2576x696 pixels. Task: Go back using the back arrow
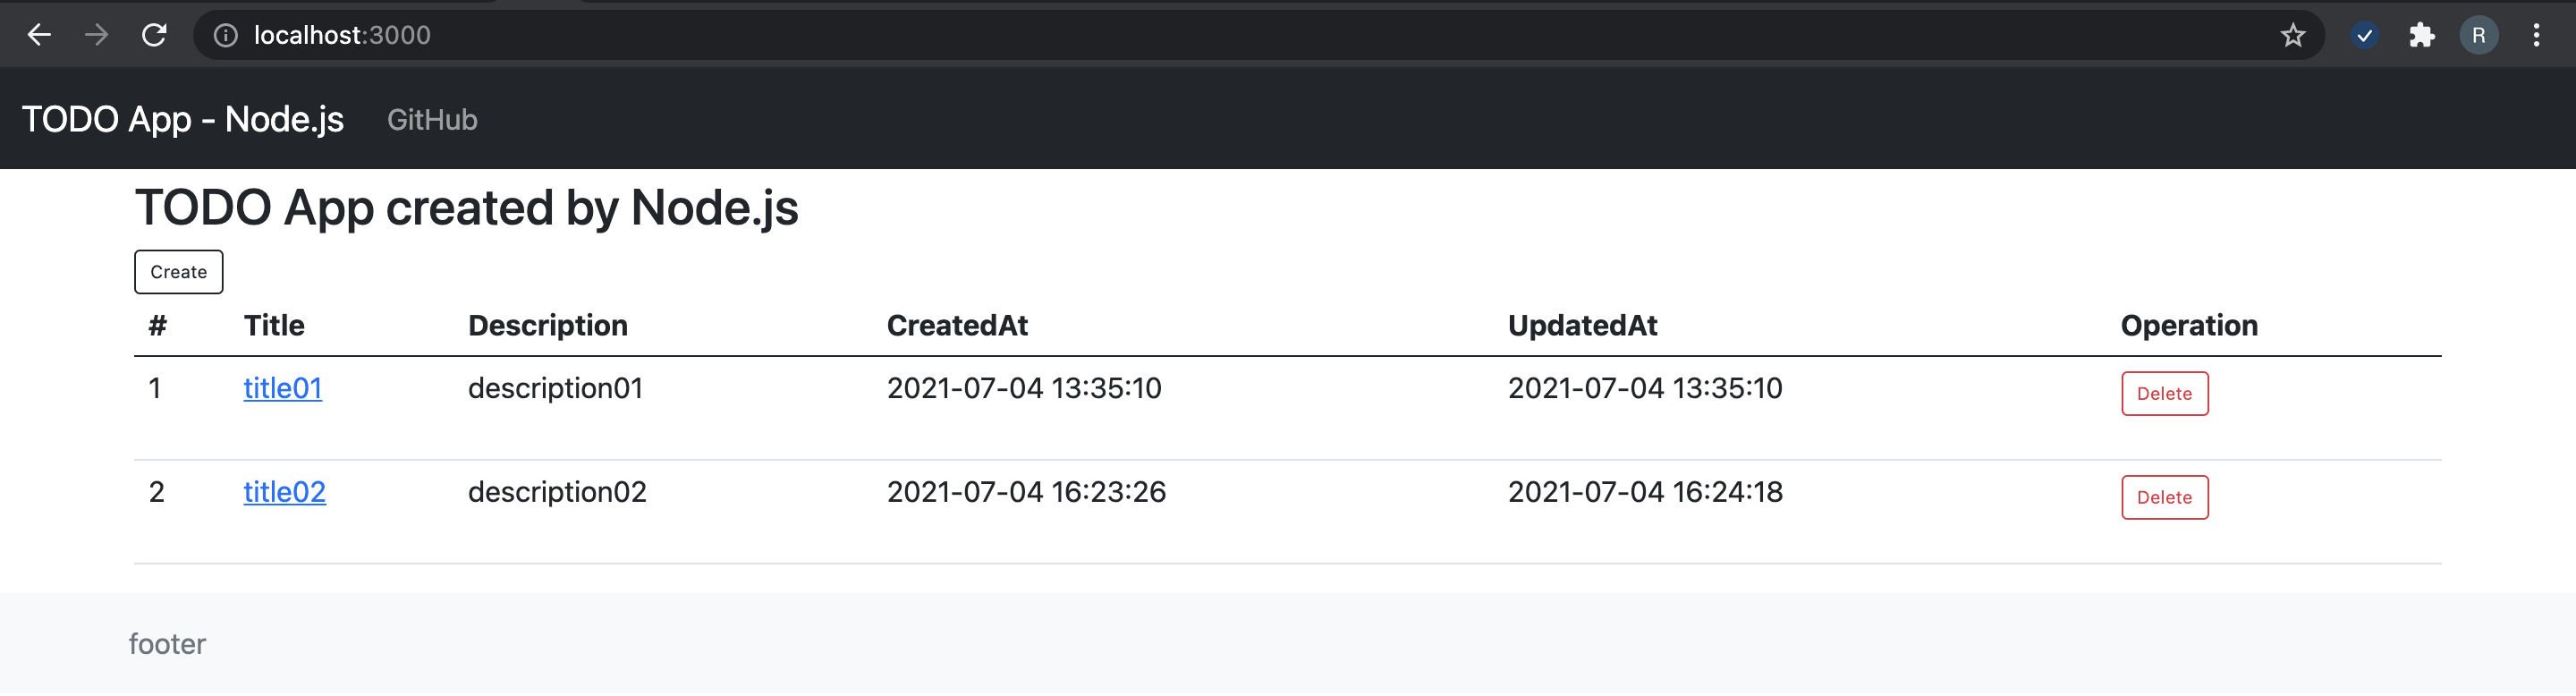point(39,35)
